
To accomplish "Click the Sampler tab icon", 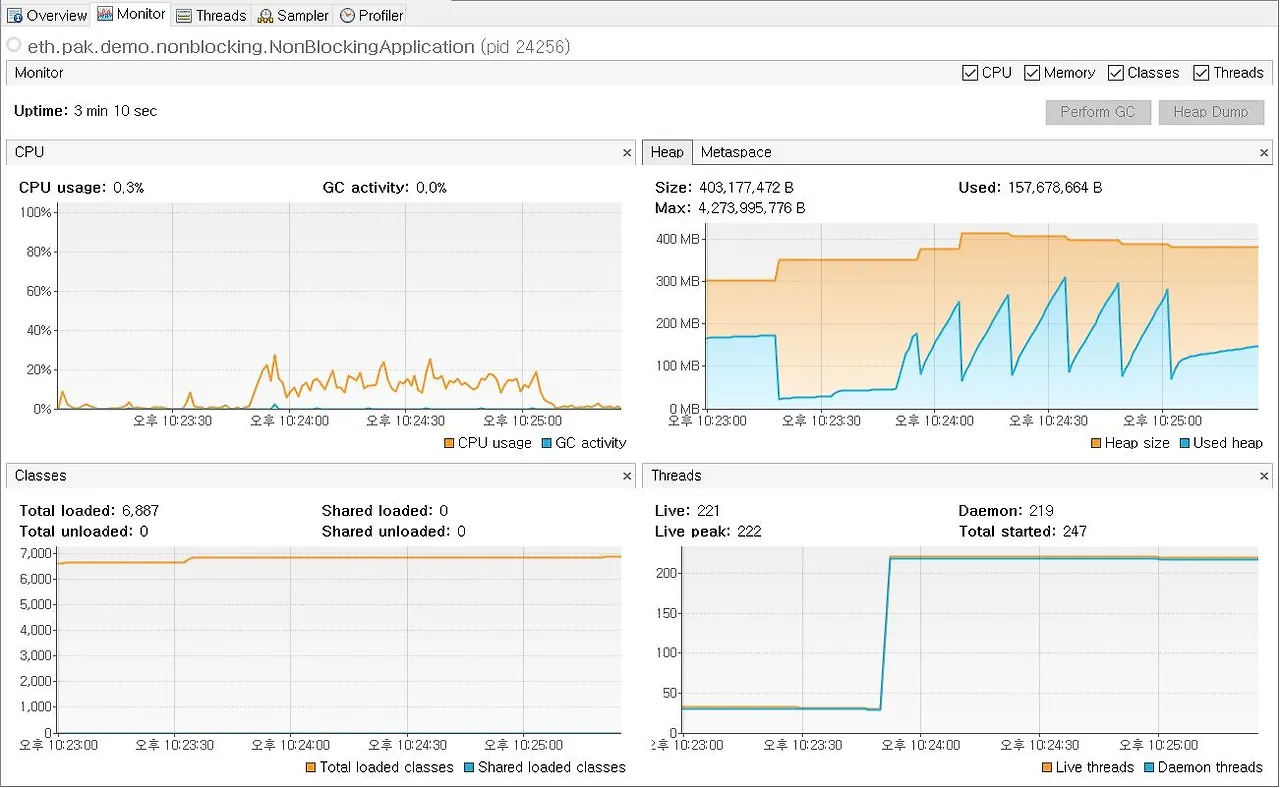I will click(265, 15).
